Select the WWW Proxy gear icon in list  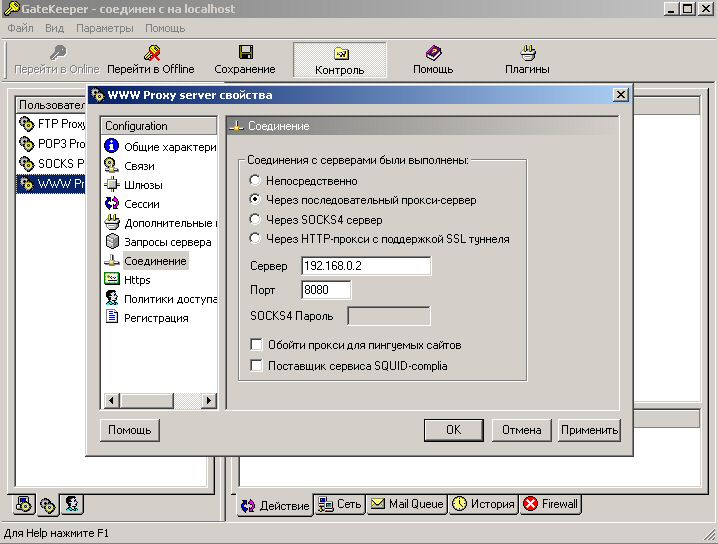click(x=27, y=184)
